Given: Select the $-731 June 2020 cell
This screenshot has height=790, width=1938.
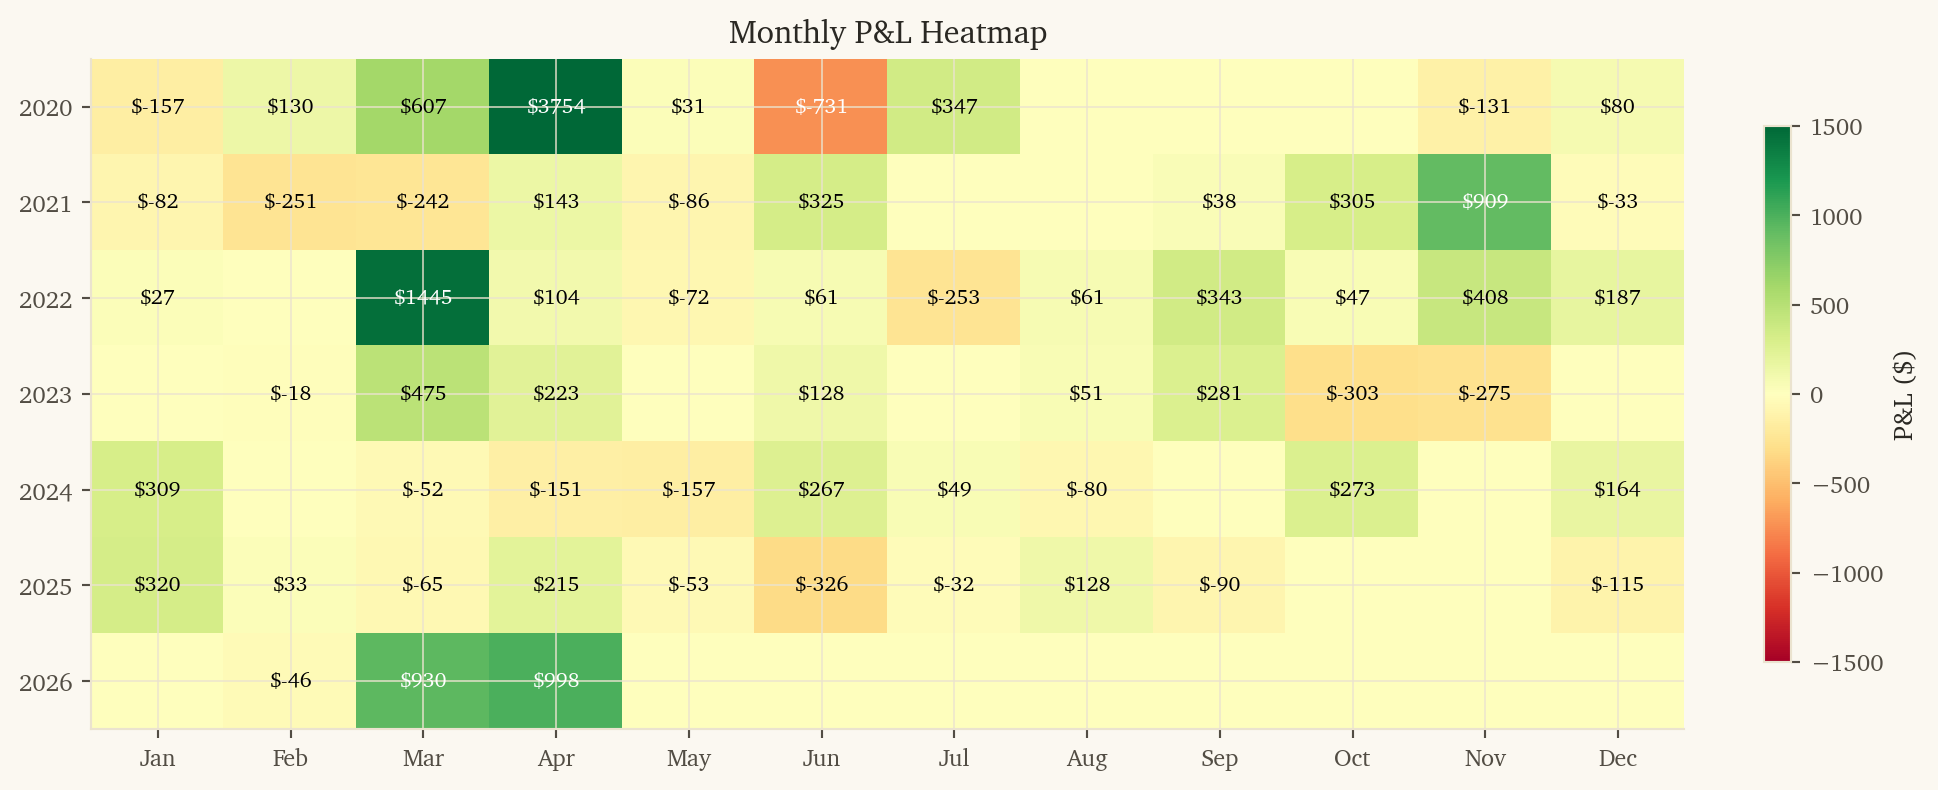Looking at the screenshot, I should (821, 107).
